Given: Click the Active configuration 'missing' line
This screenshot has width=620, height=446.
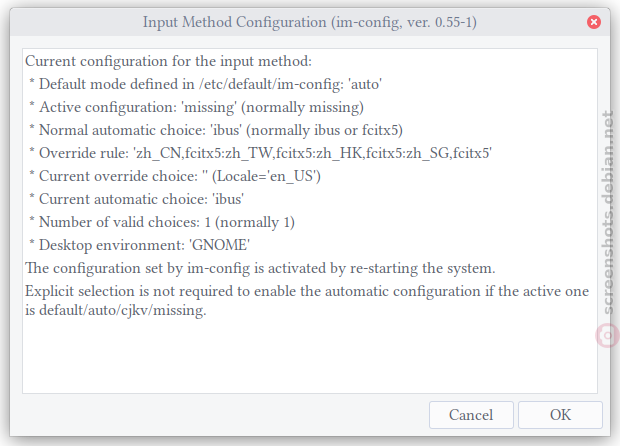Looking at the screenshot, I should pyautogui.click(x=197, y=107).
